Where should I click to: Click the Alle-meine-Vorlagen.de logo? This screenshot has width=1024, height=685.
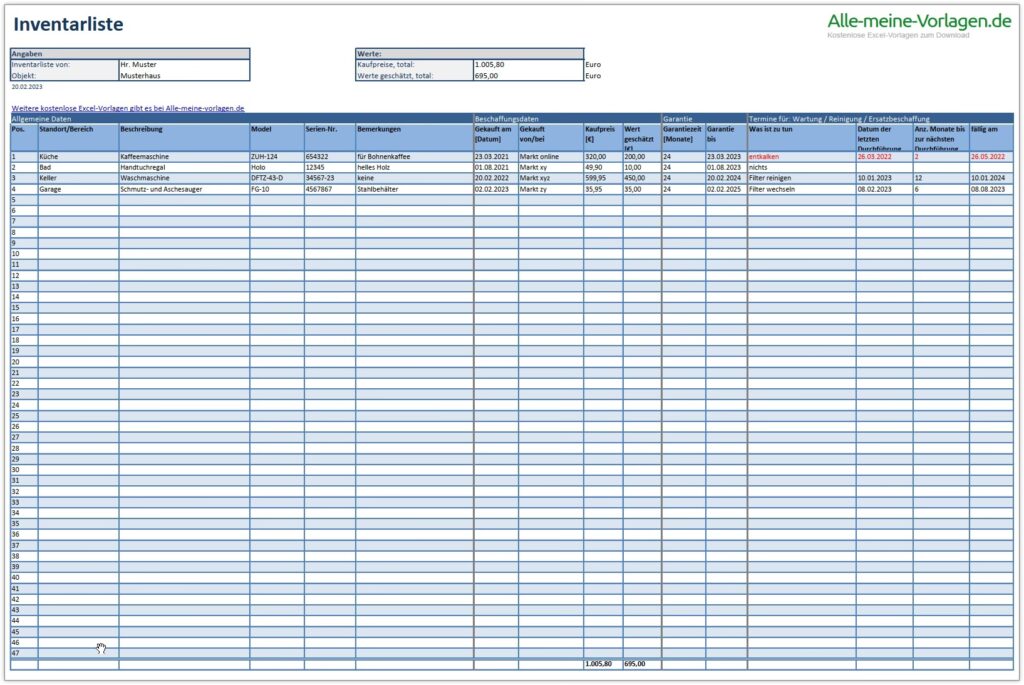click(x=919, y=21)
